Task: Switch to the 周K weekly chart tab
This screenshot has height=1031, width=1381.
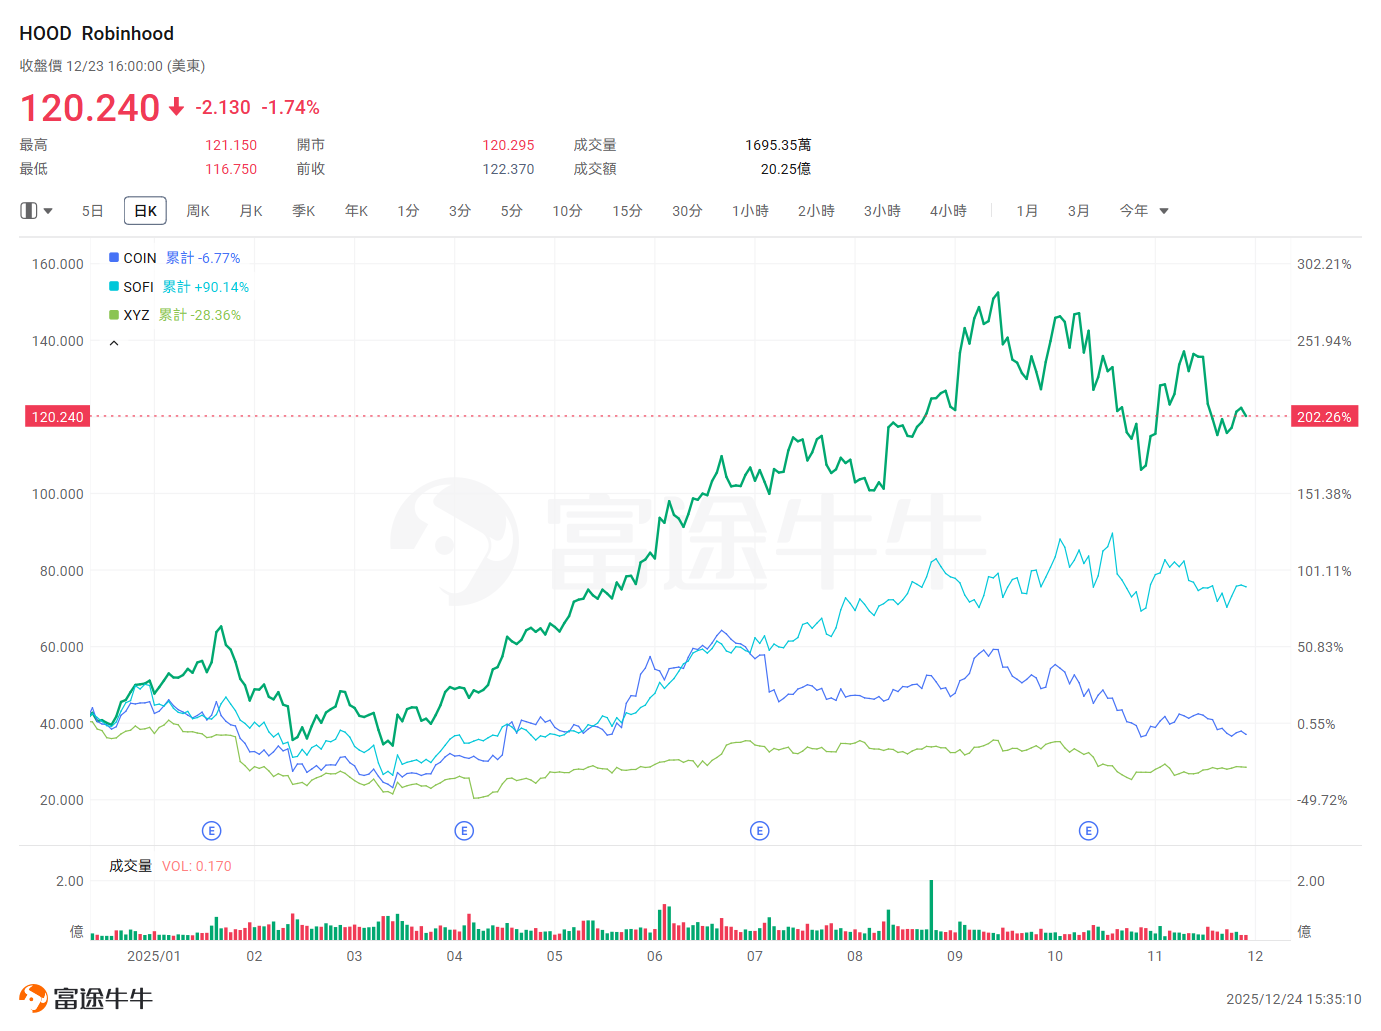Action: tap(198, 211)
